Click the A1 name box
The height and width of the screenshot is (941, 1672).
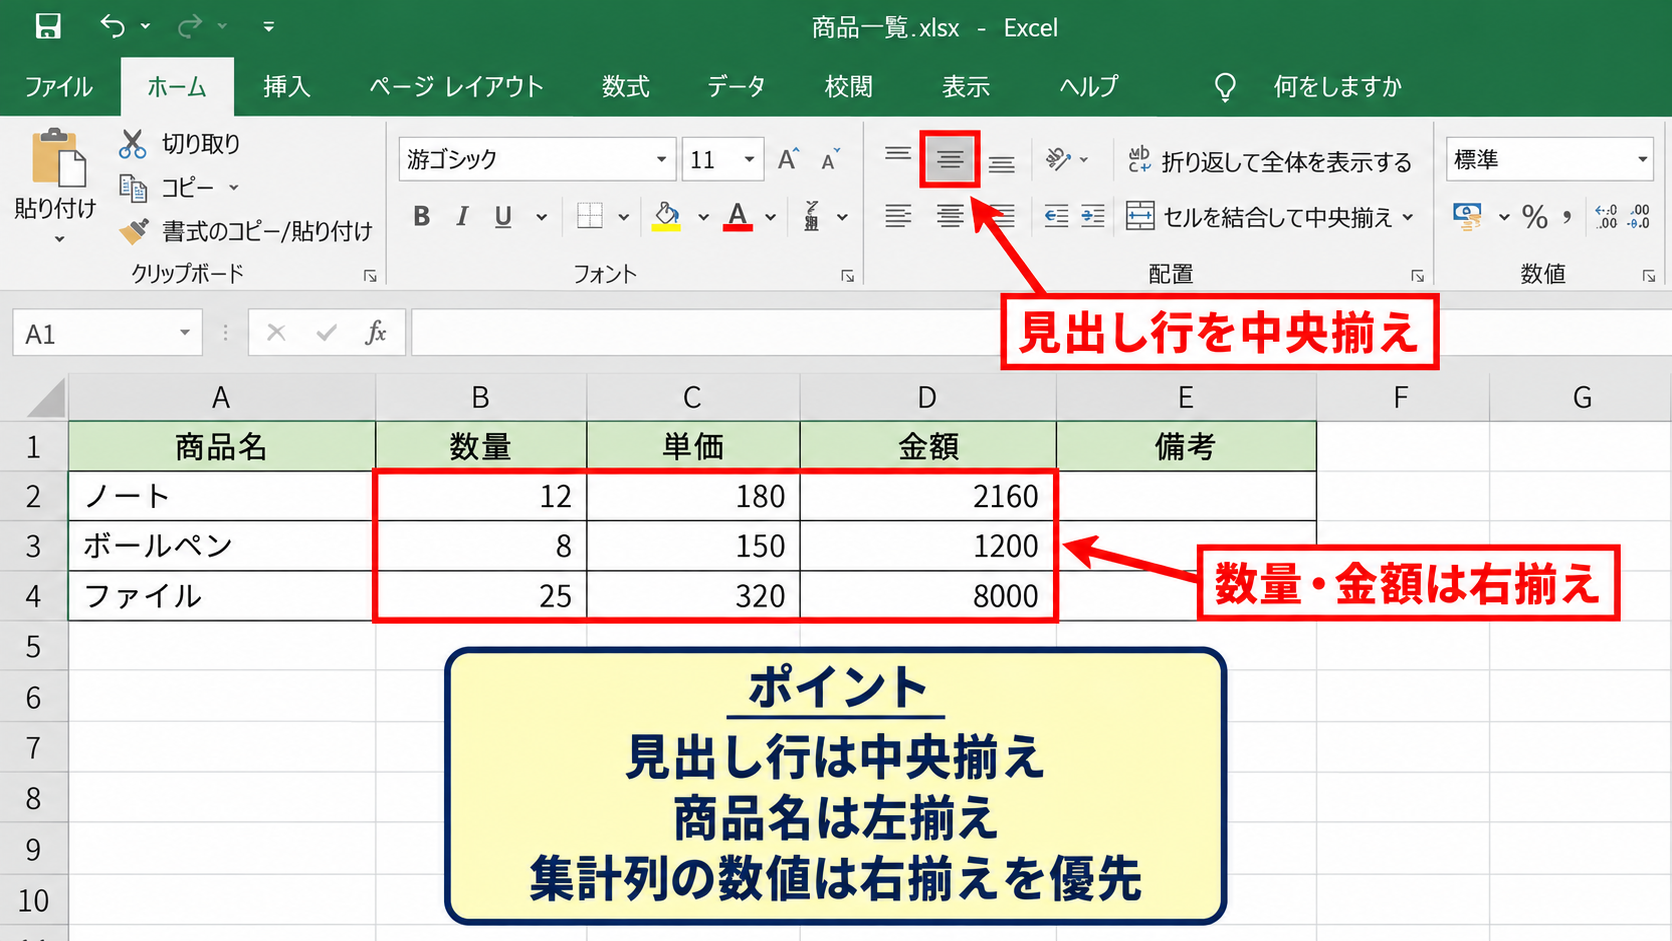pyautogui.click(x=107, y=333)
